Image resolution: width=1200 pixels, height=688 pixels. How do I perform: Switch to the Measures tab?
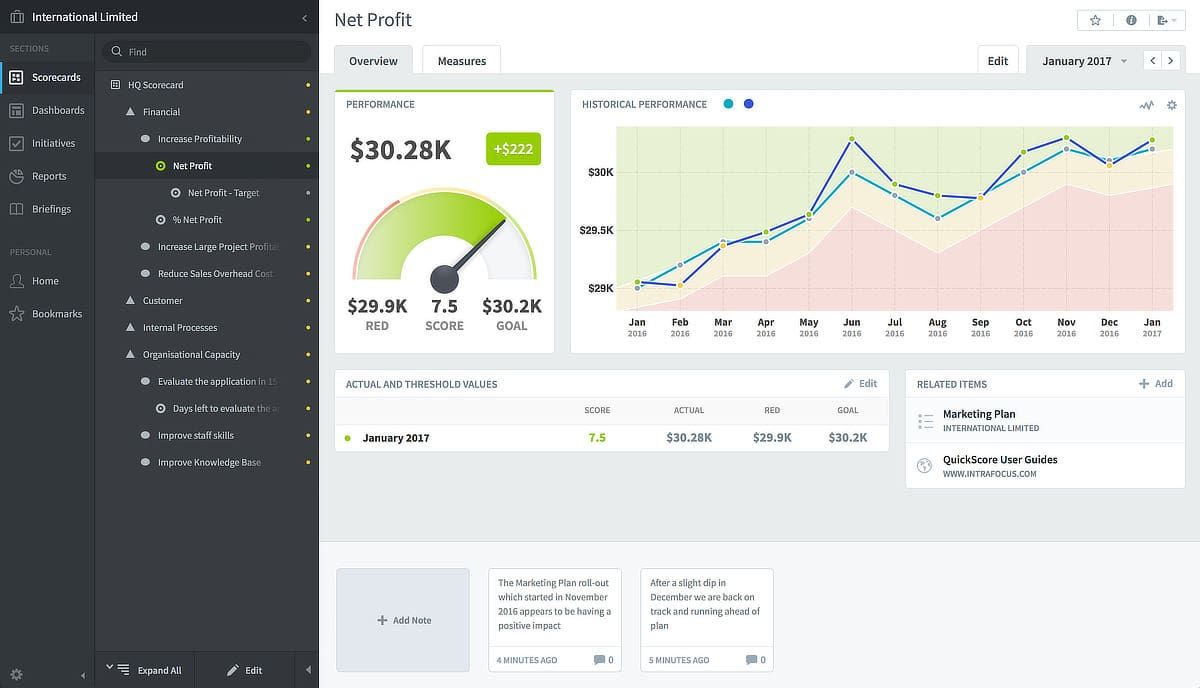click(x=461, y=61)
